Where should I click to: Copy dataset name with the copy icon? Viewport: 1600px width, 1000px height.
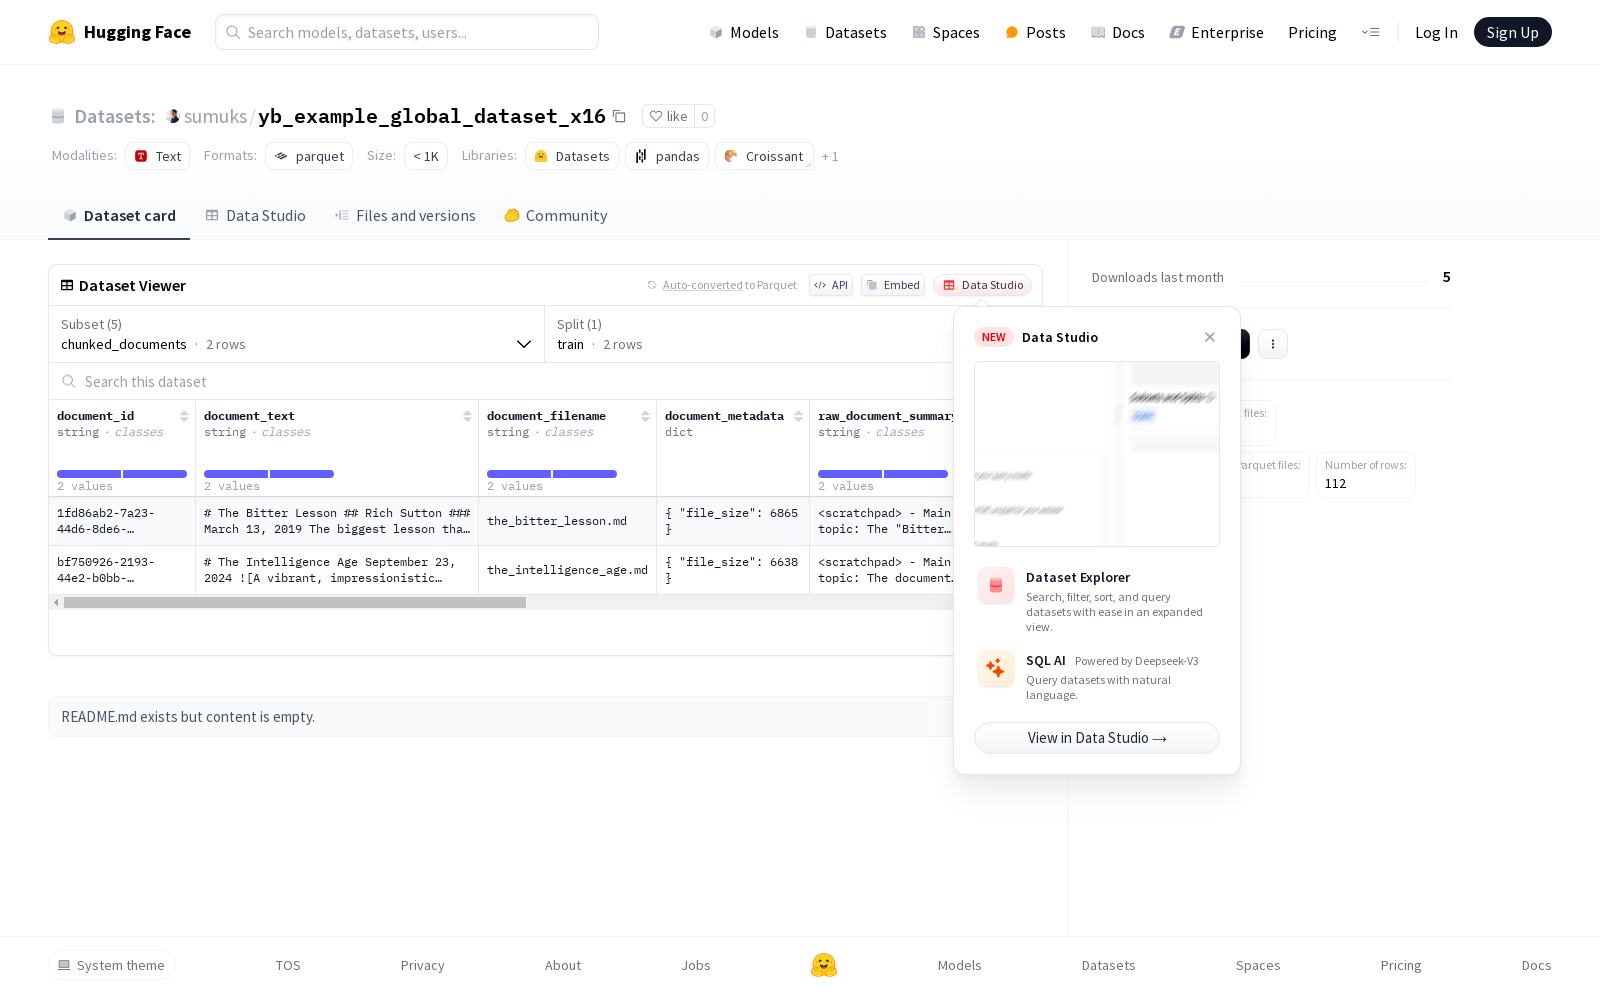(620, 117)
